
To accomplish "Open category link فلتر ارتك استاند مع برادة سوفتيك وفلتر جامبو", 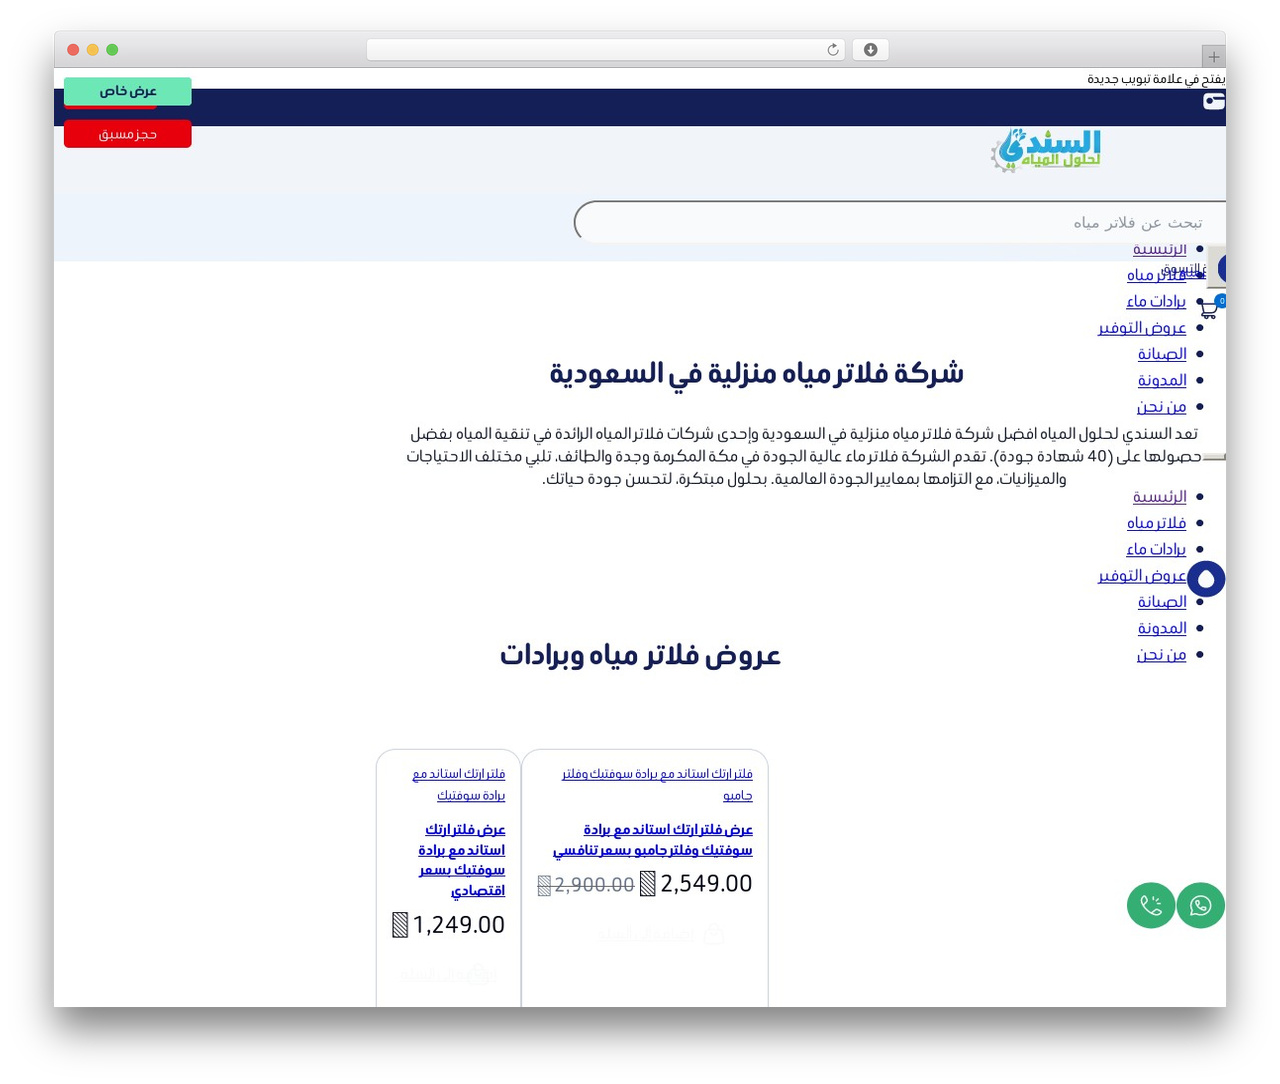I will pos(657,784).
